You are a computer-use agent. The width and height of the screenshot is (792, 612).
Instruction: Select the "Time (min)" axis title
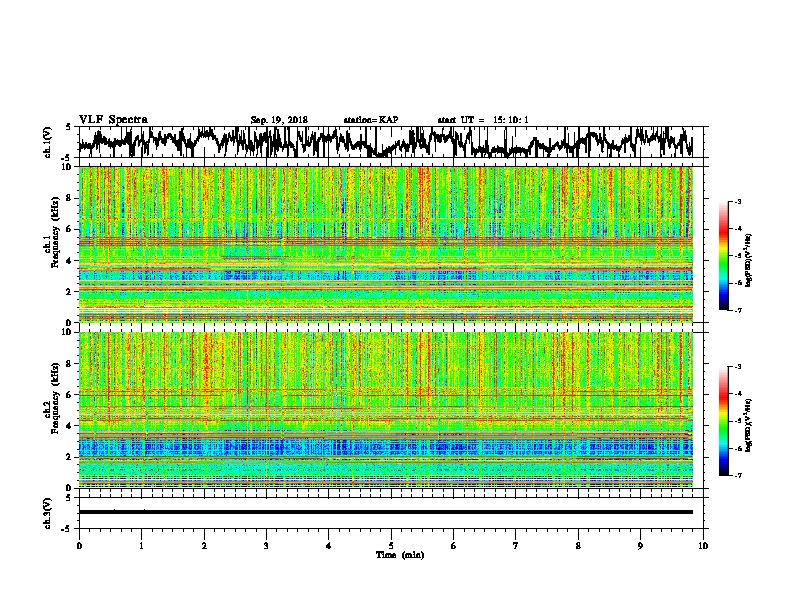(400, 555)
